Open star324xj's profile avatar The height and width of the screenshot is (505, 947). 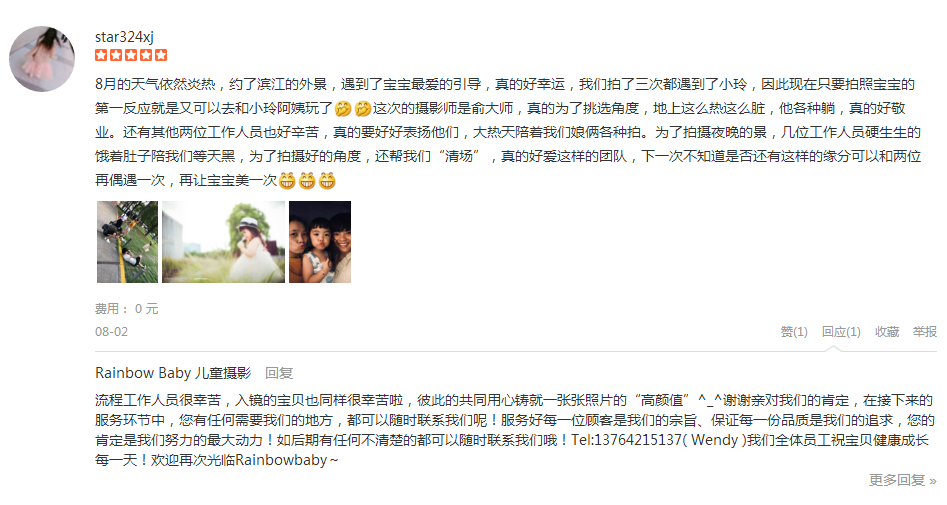point(42,59)
